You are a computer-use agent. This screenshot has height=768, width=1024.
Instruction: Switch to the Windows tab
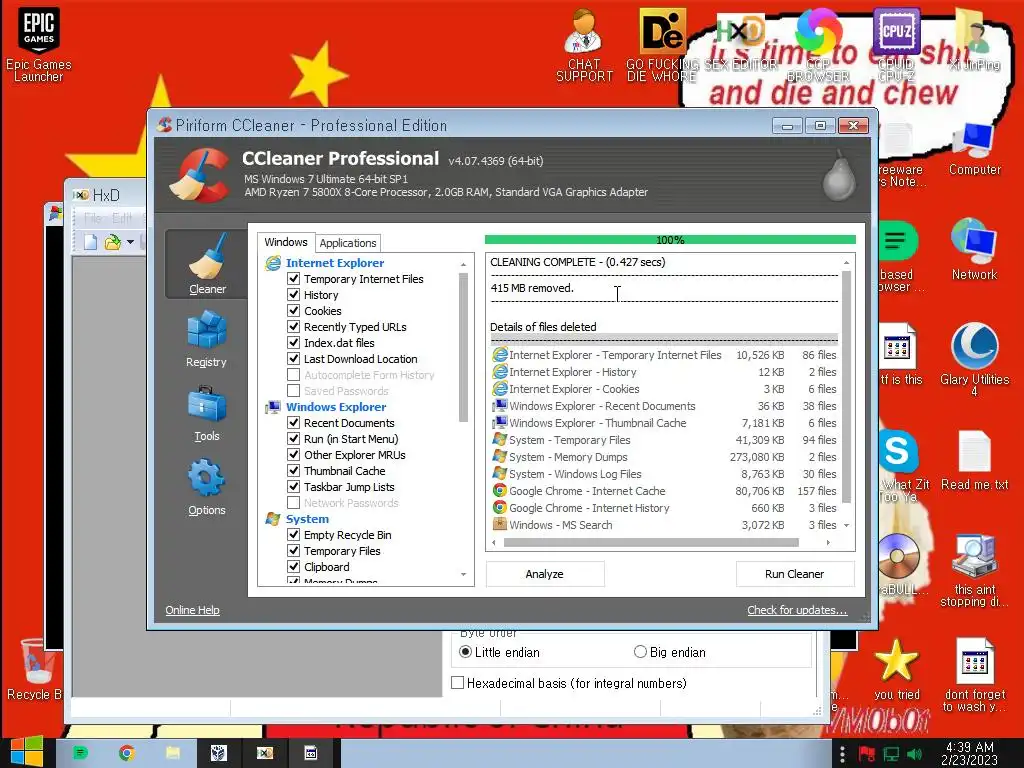tap(285, 242)
